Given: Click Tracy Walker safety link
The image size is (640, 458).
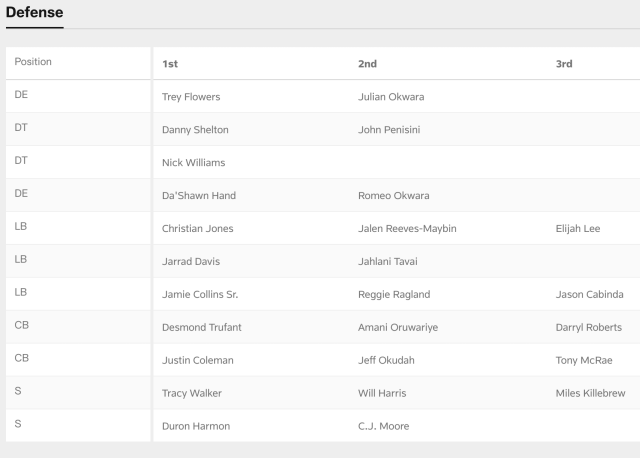Looking at the screenshot, I should tap(189, 393).
